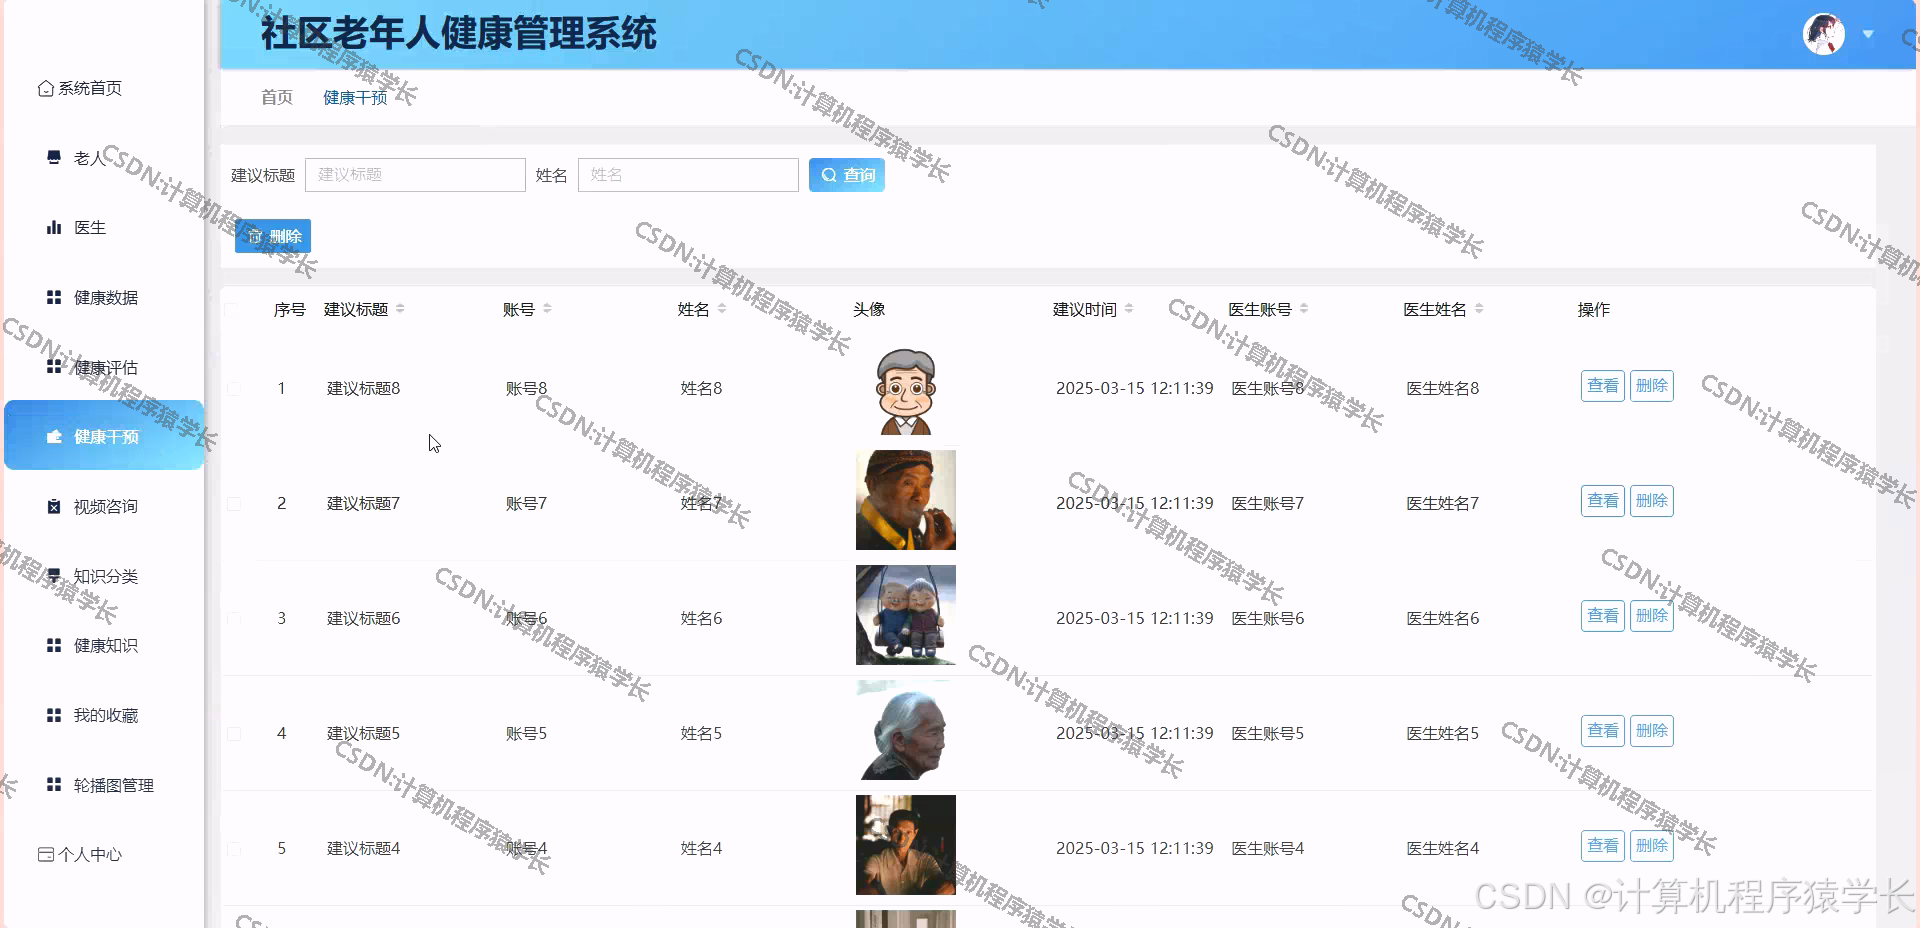Click the user avatar in the header
The height and width of the screenshot is (928, 1920).
coord(1824,34)
